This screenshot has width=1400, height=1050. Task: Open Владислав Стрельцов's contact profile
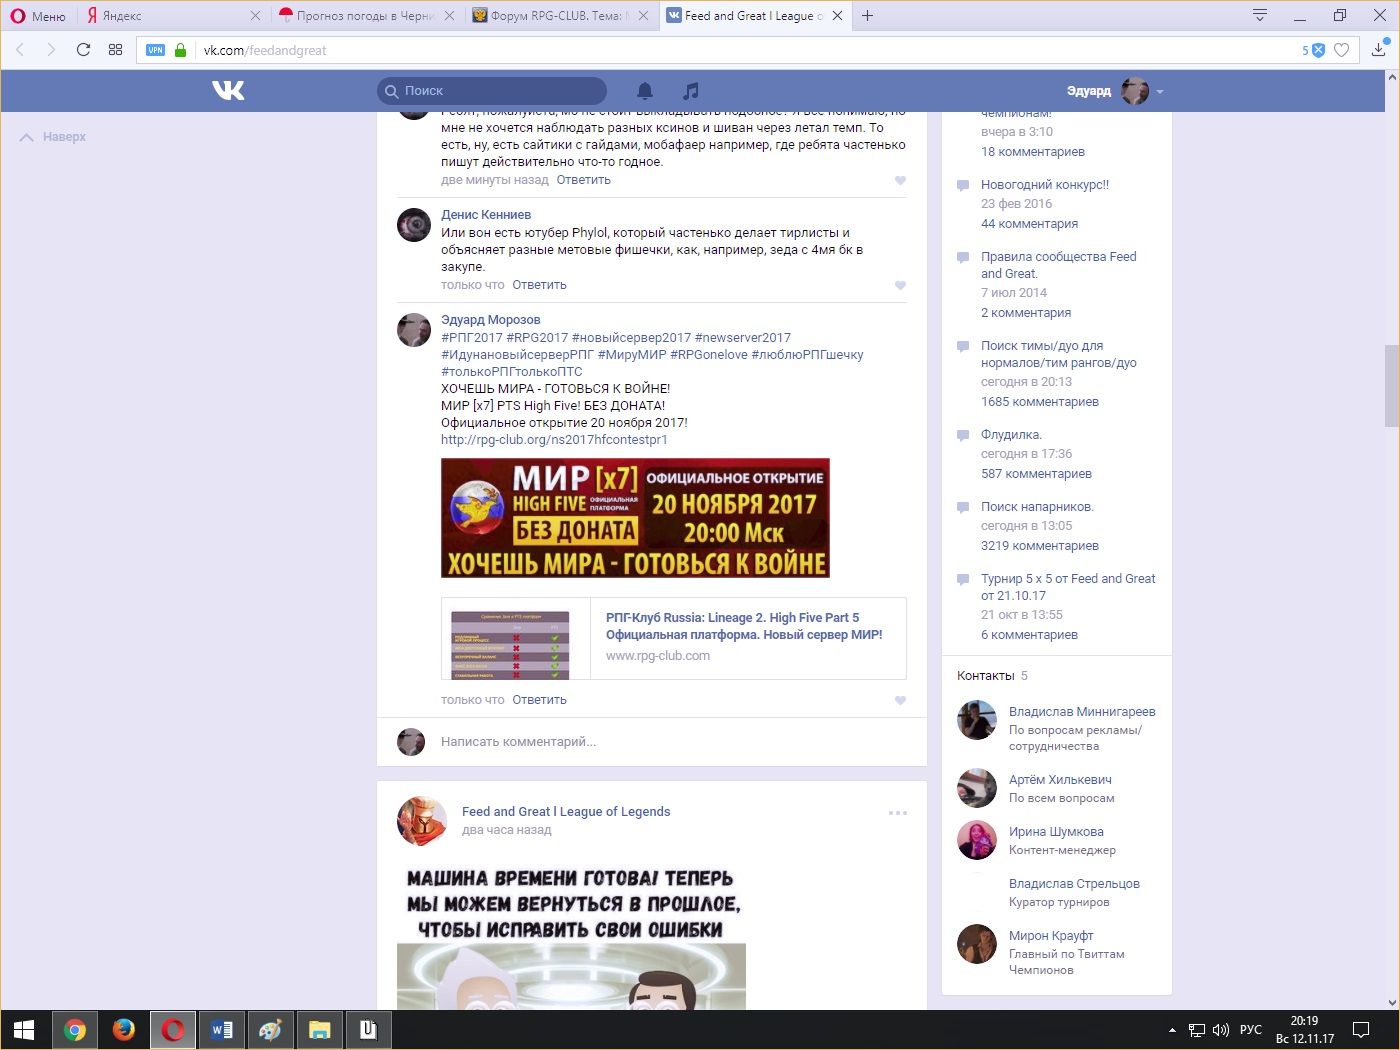click(1074, 884)
